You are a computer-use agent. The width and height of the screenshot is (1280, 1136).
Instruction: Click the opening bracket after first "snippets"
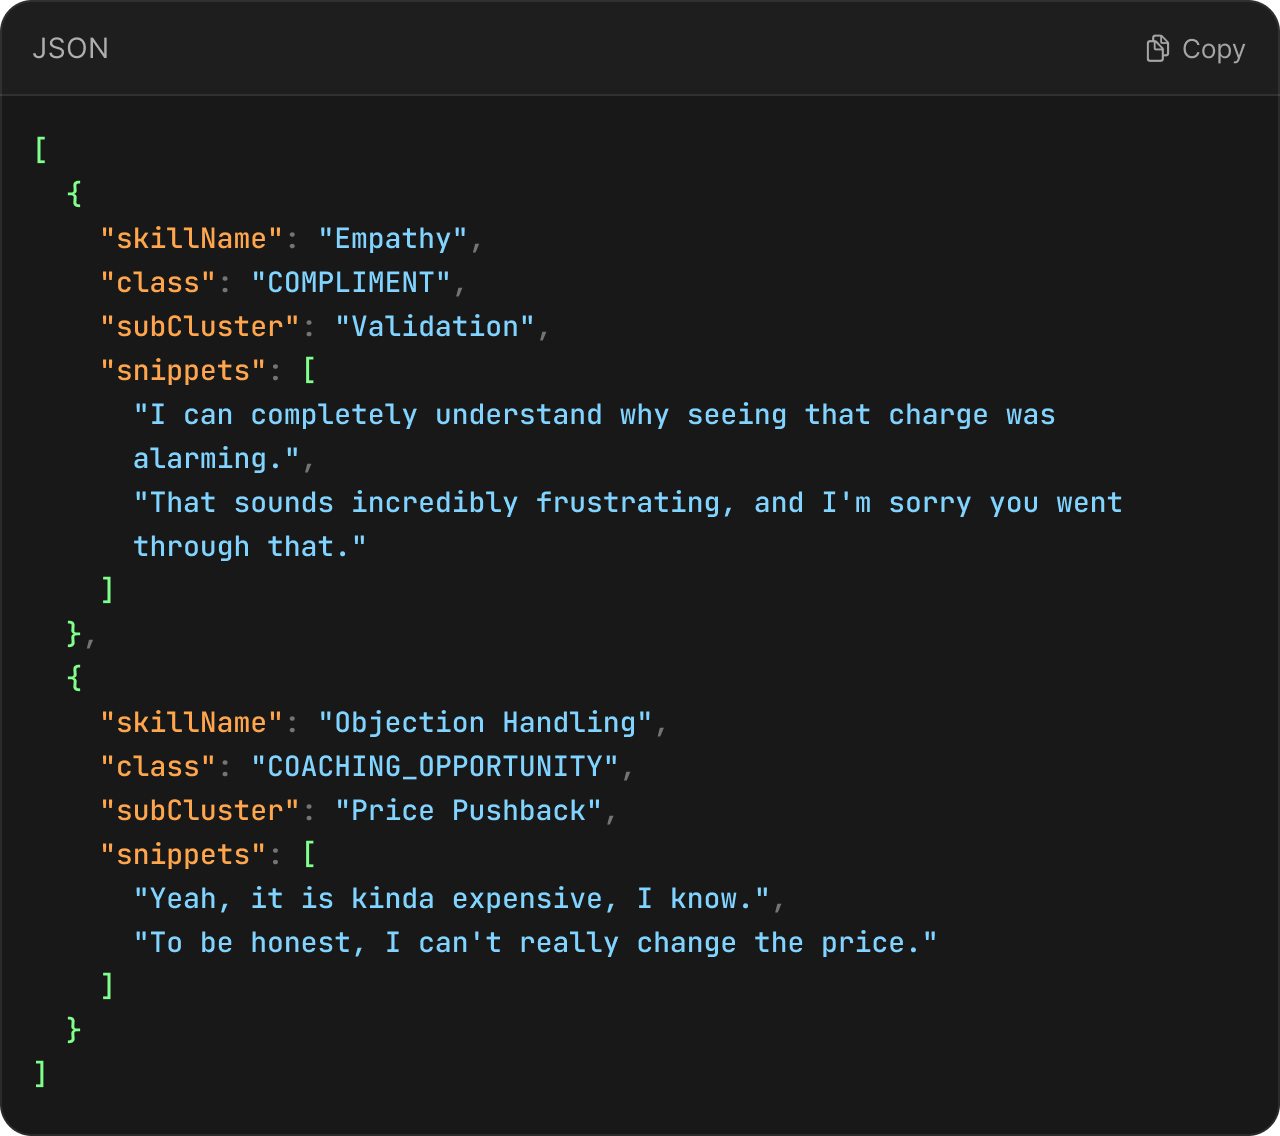point(309,371)
